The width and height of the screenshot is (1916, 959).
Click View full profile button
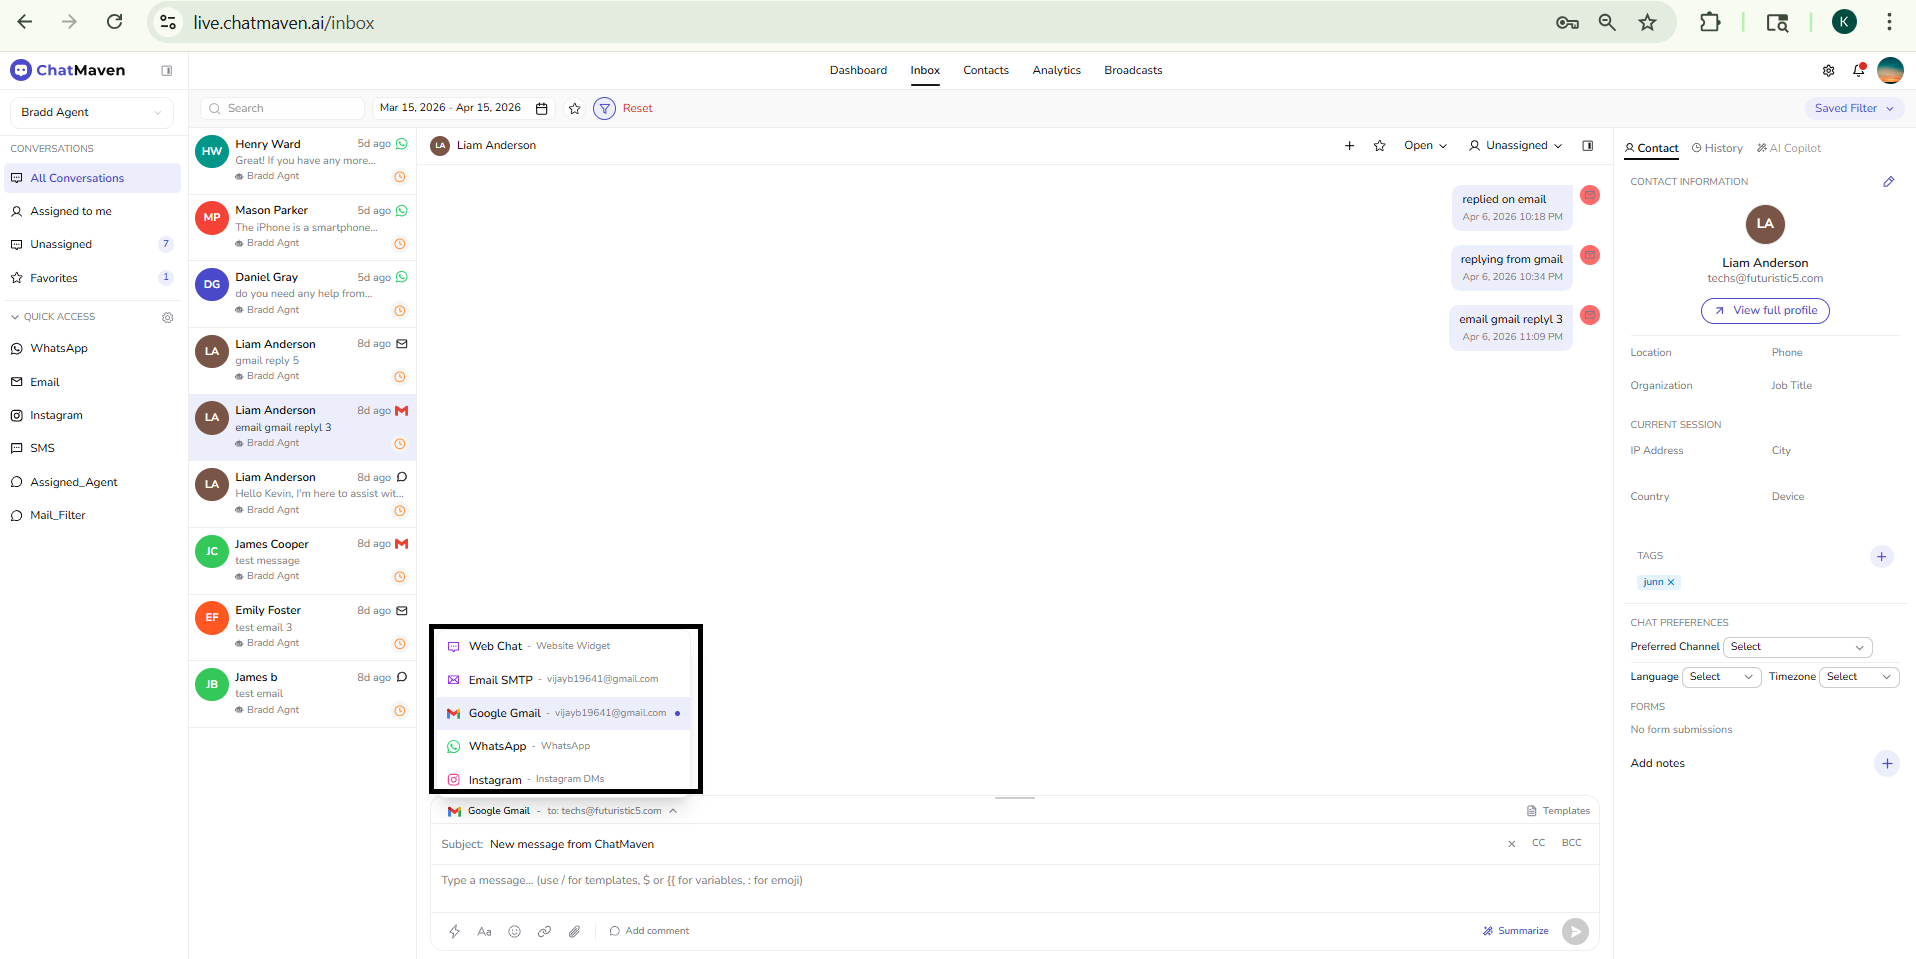[1765, 311]
